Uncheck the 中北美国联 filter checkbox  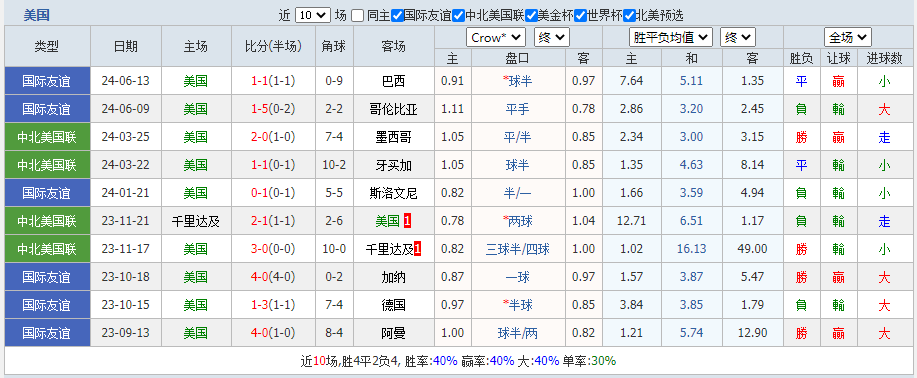point(458,16)
